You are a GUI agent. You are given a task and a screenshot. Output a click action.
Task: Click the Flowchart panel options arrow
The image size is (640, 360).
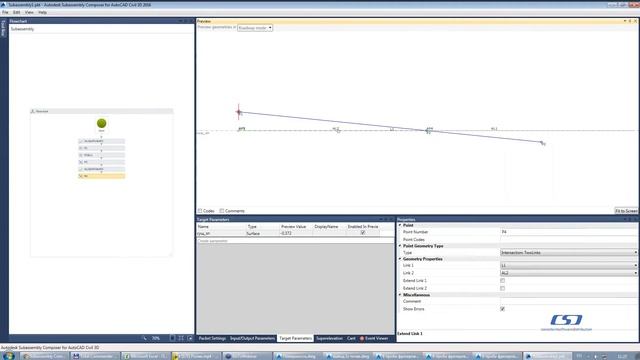(x=180, y=21)
